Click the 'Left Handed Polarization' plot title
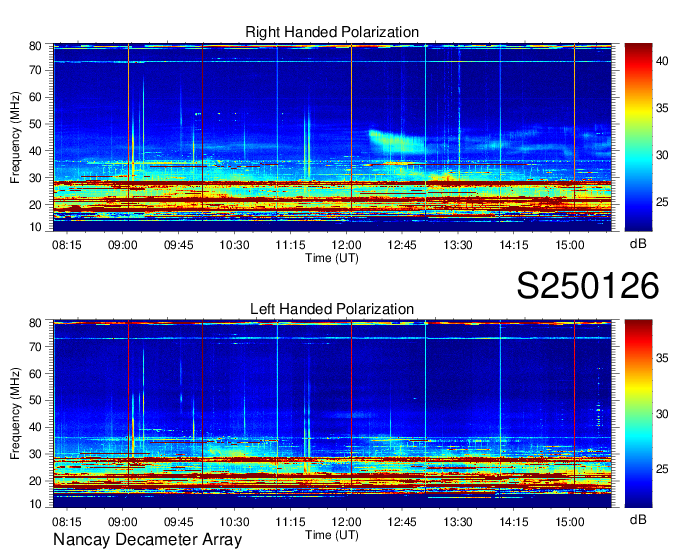The width and height of the screenshot is (680, 552). tap(332, 309)
